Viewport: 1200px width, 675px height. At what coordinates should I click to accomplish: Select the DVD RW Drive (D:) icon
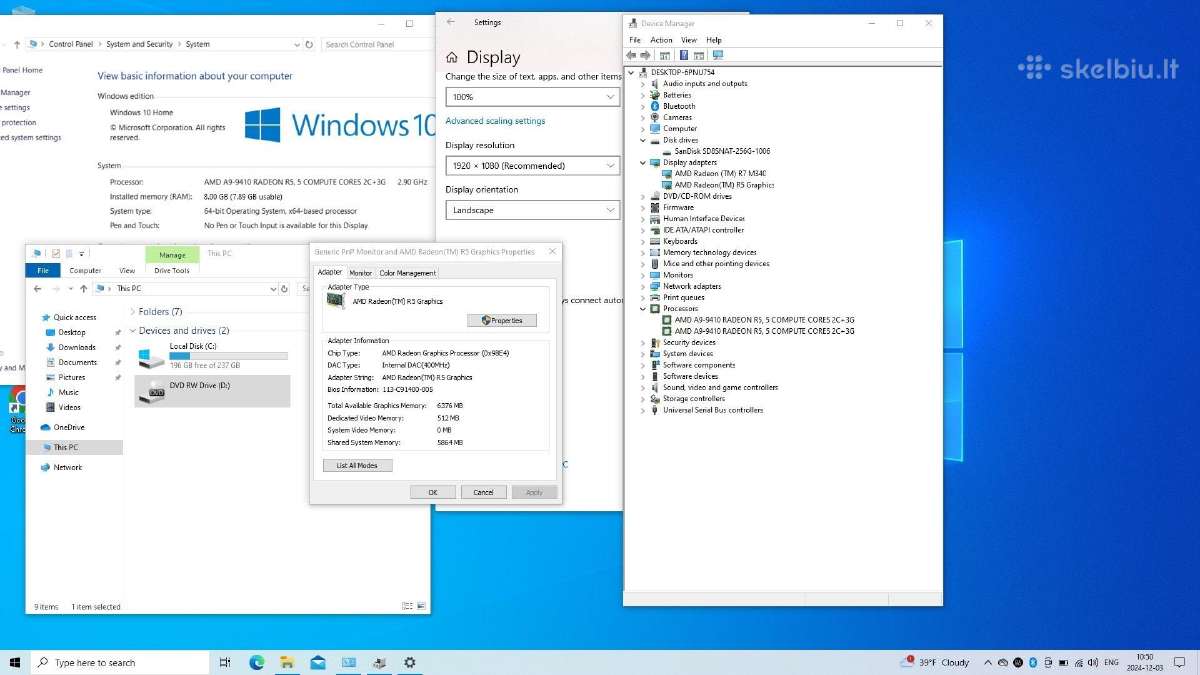pyautogui.click(x=152, y=391)
